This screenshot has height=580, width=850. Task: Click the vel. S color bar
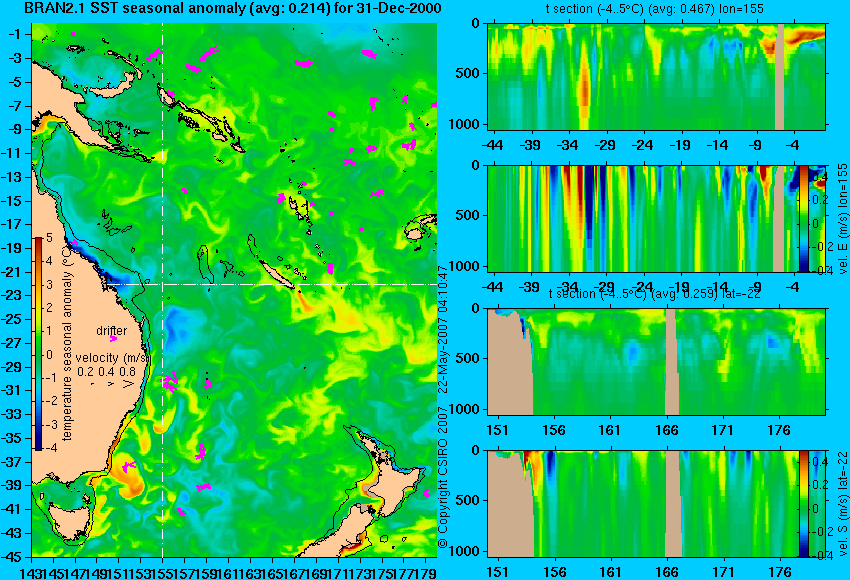(x=804, y=504)
